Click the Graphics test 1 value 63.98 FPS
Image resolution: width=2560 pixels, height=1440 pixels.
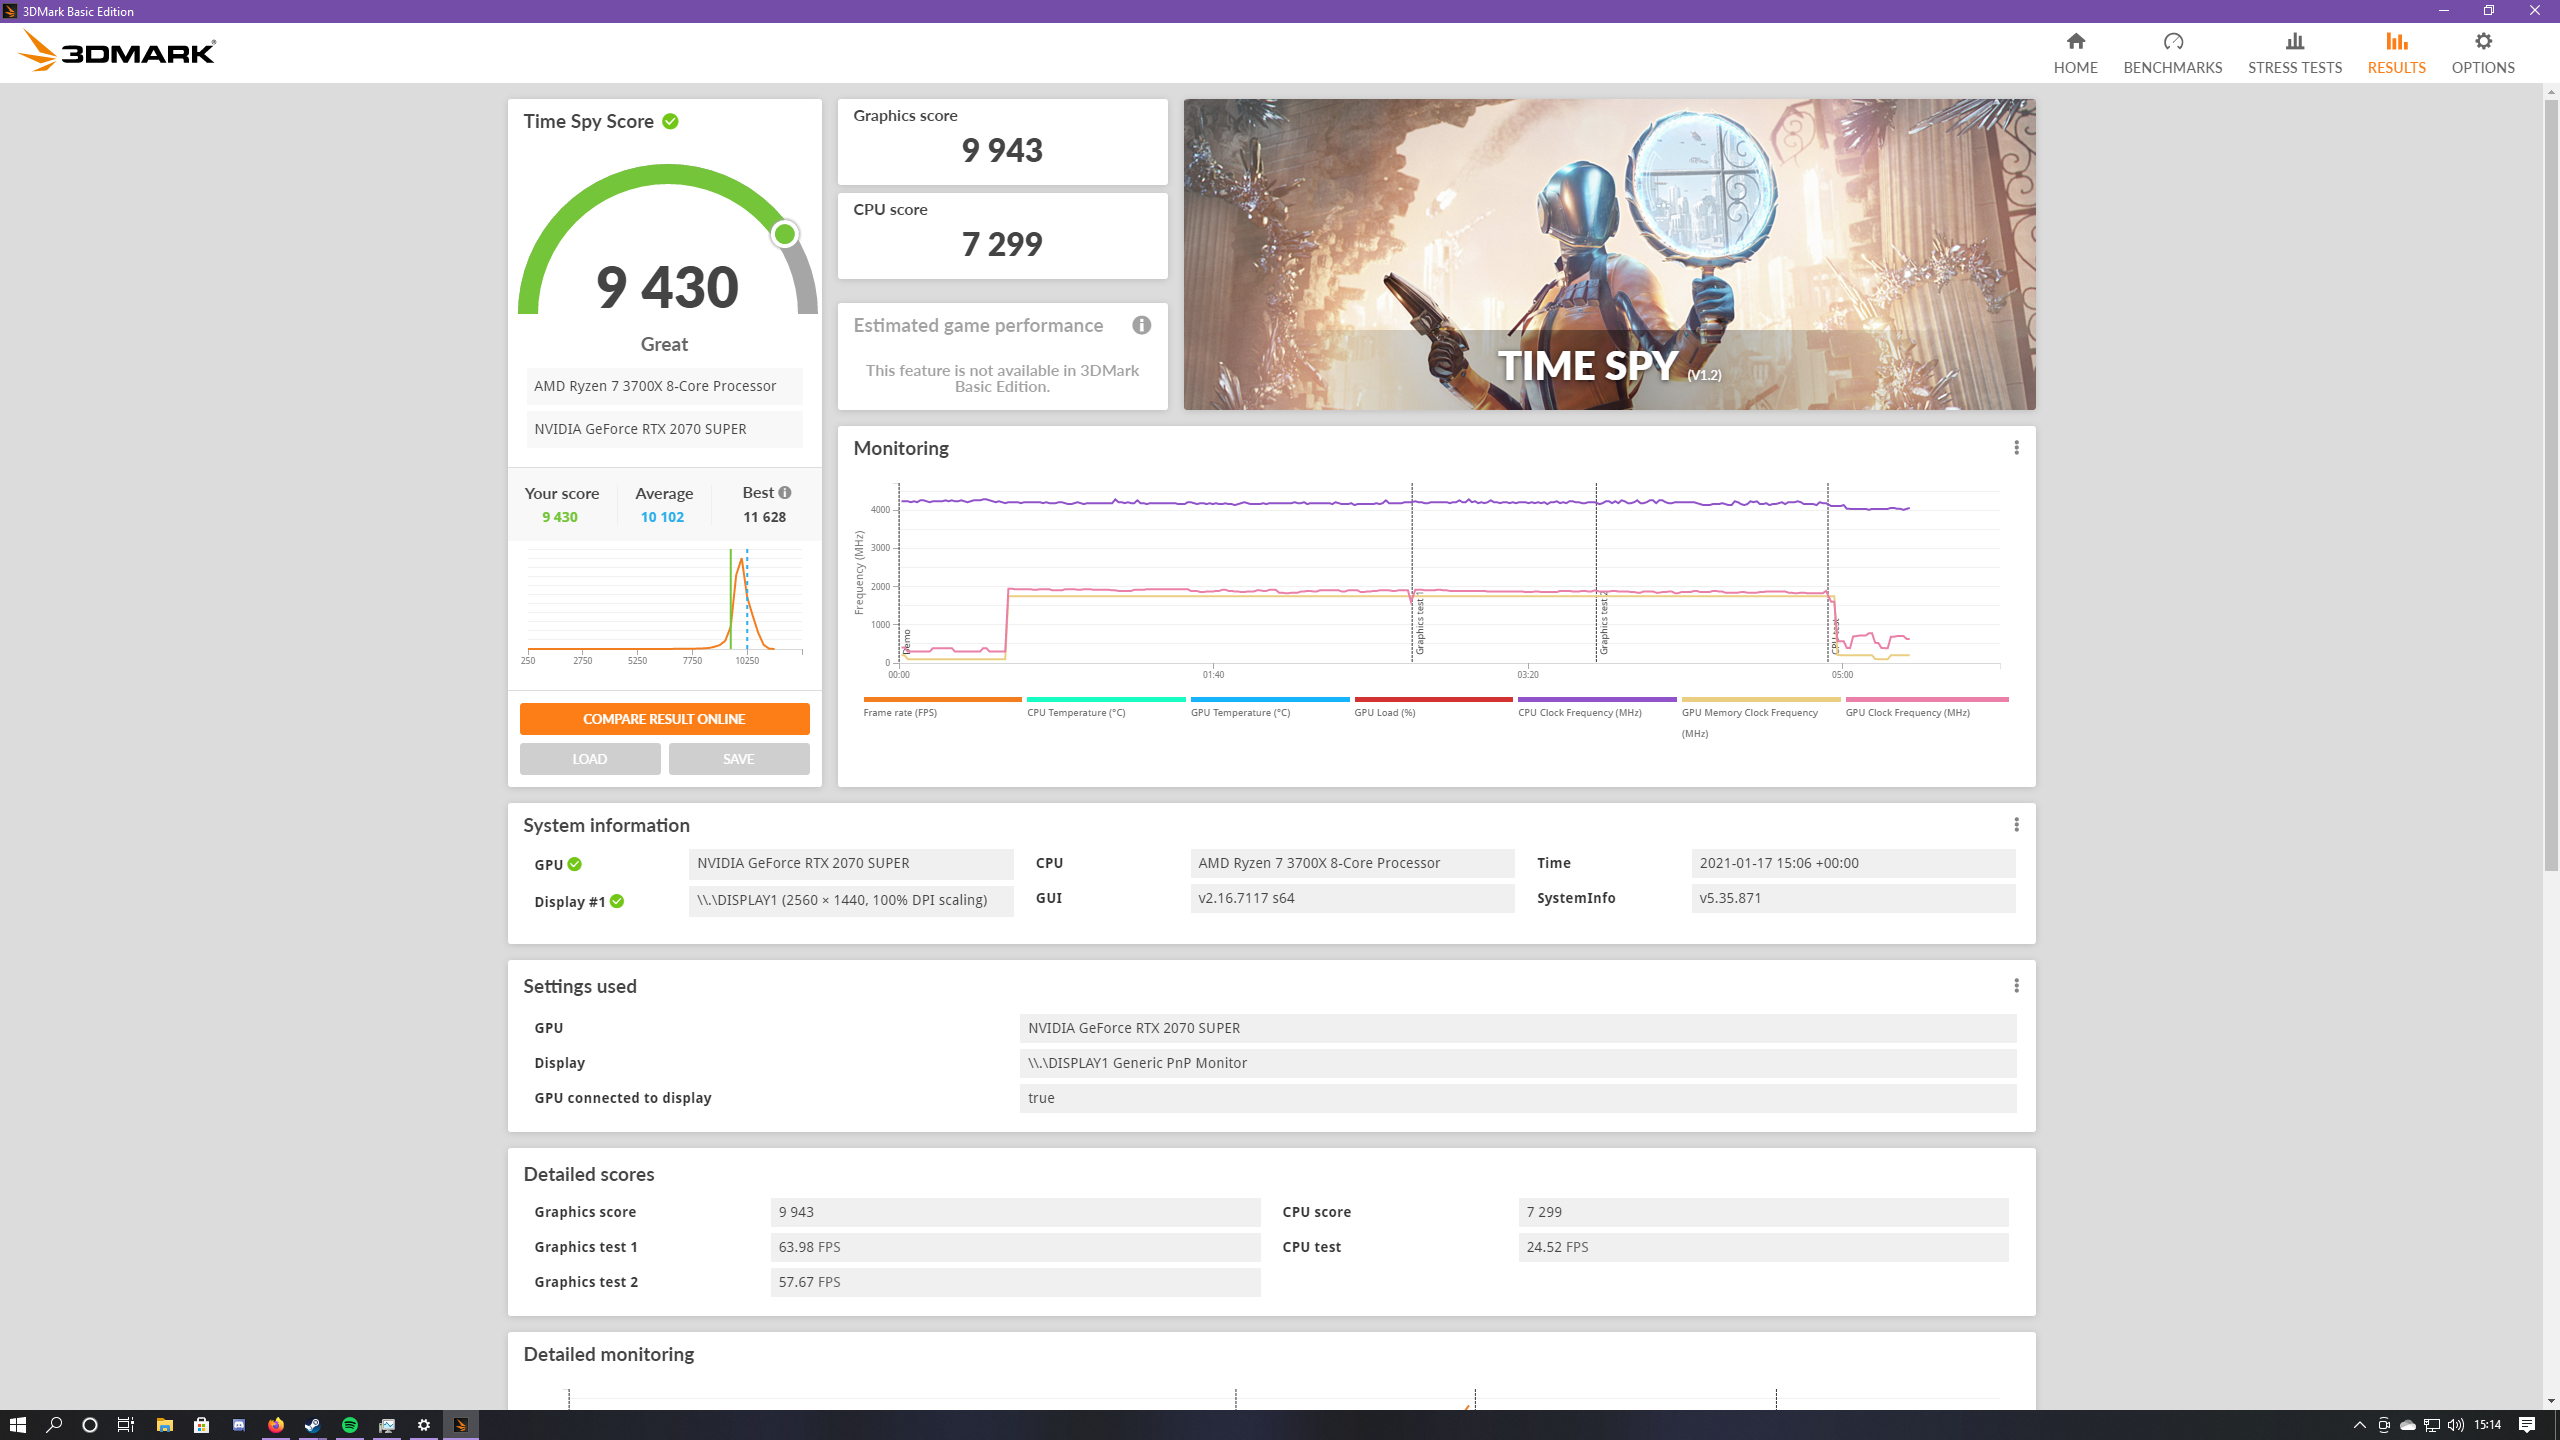(x=1015, y=1247)
